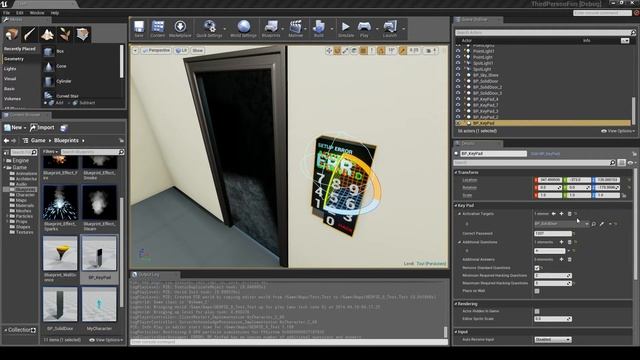Select the scale gizmo icon in viewport
Image resolution: width=640 pixels, height=360 pixels.
(346, 51)
